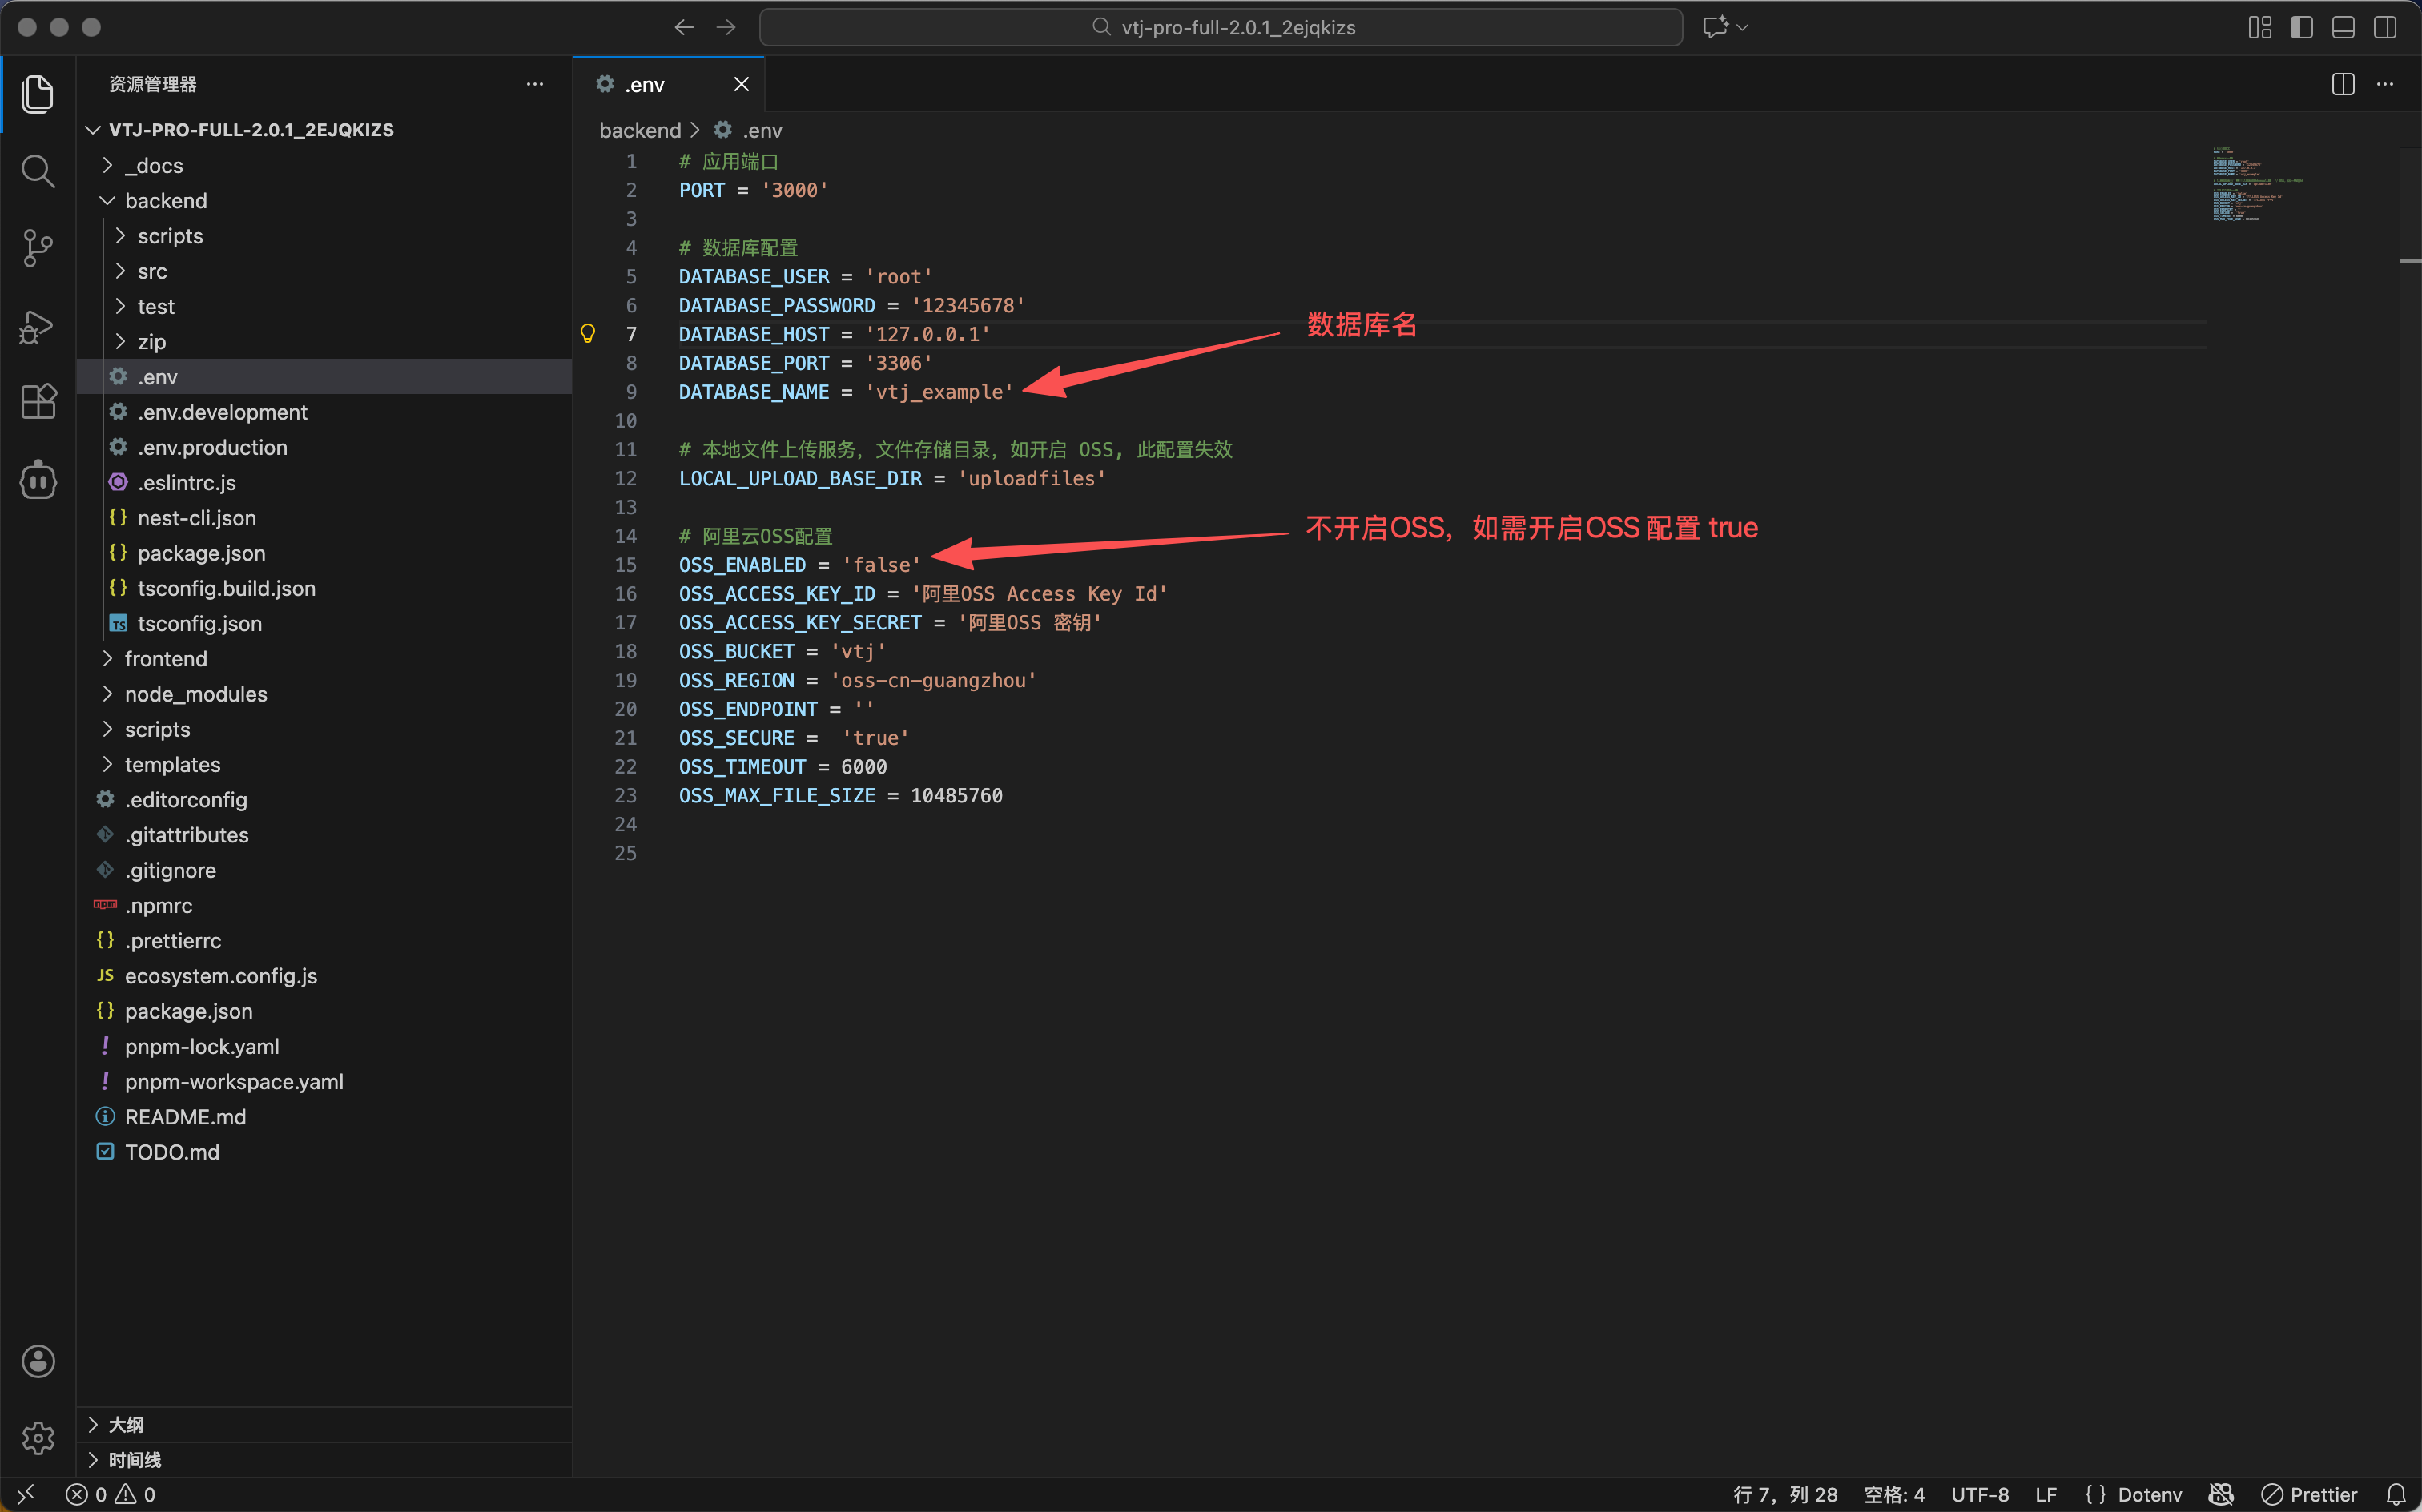Viewport: 2422px width, 1512px height.
Task: Toggle the bottom panel visibility
Action: click(2343, 27)
